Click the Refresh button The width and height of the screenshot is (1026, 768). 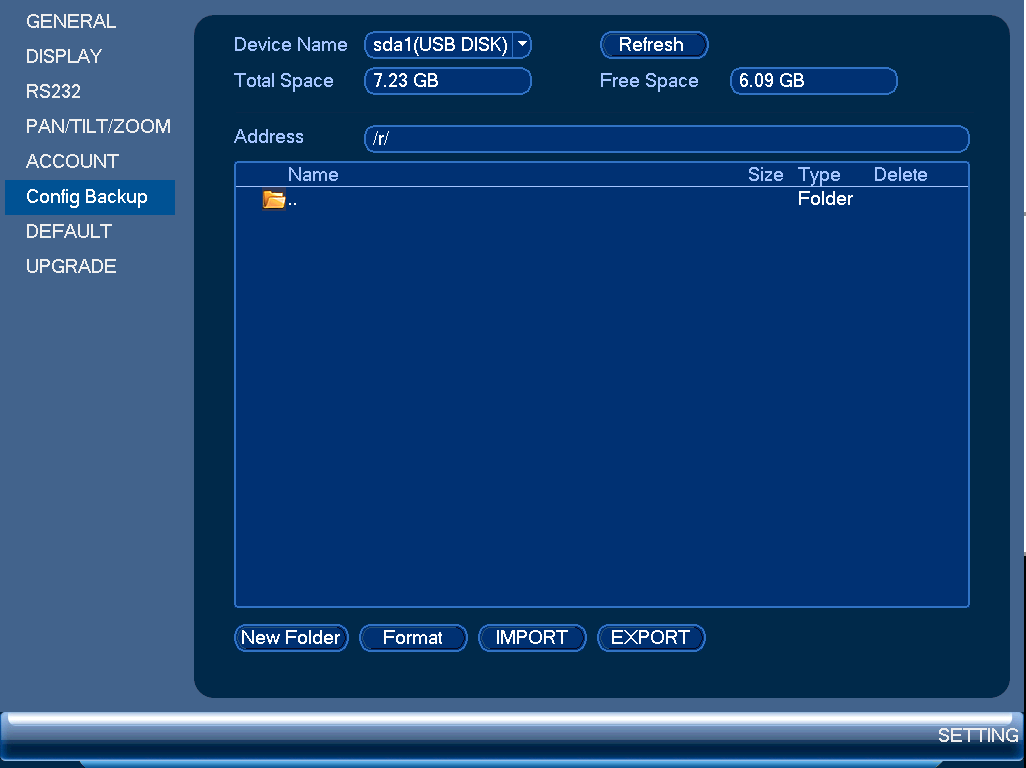pyautogui.click(x=654, y=44)
